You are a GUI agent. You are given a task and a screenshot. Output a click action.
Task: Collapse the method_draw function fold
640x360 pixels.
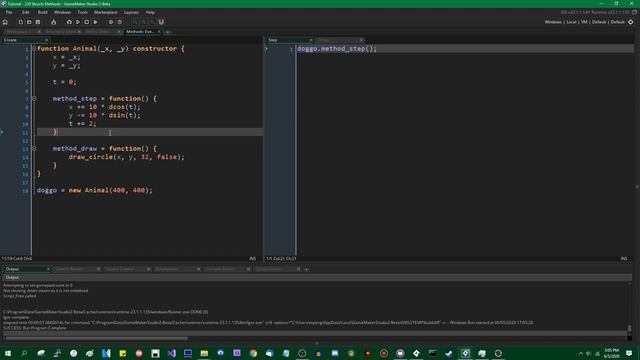[x=34, y=149]
